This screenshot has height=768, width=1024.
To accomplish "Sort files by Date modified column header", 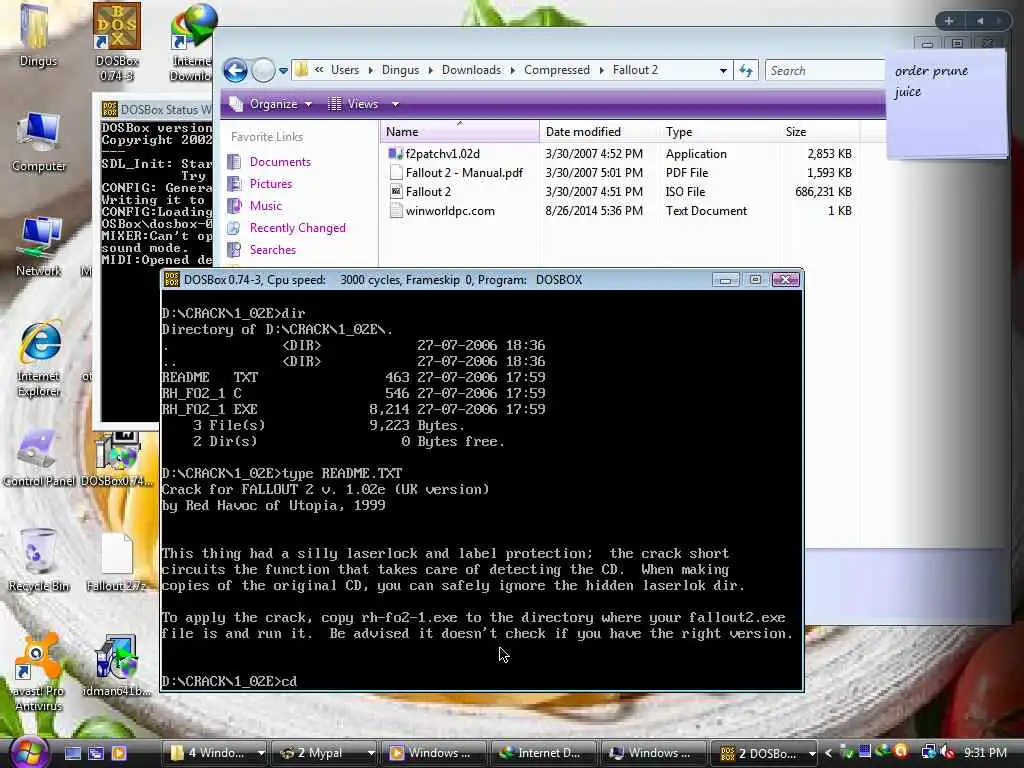I will point(599,131).
